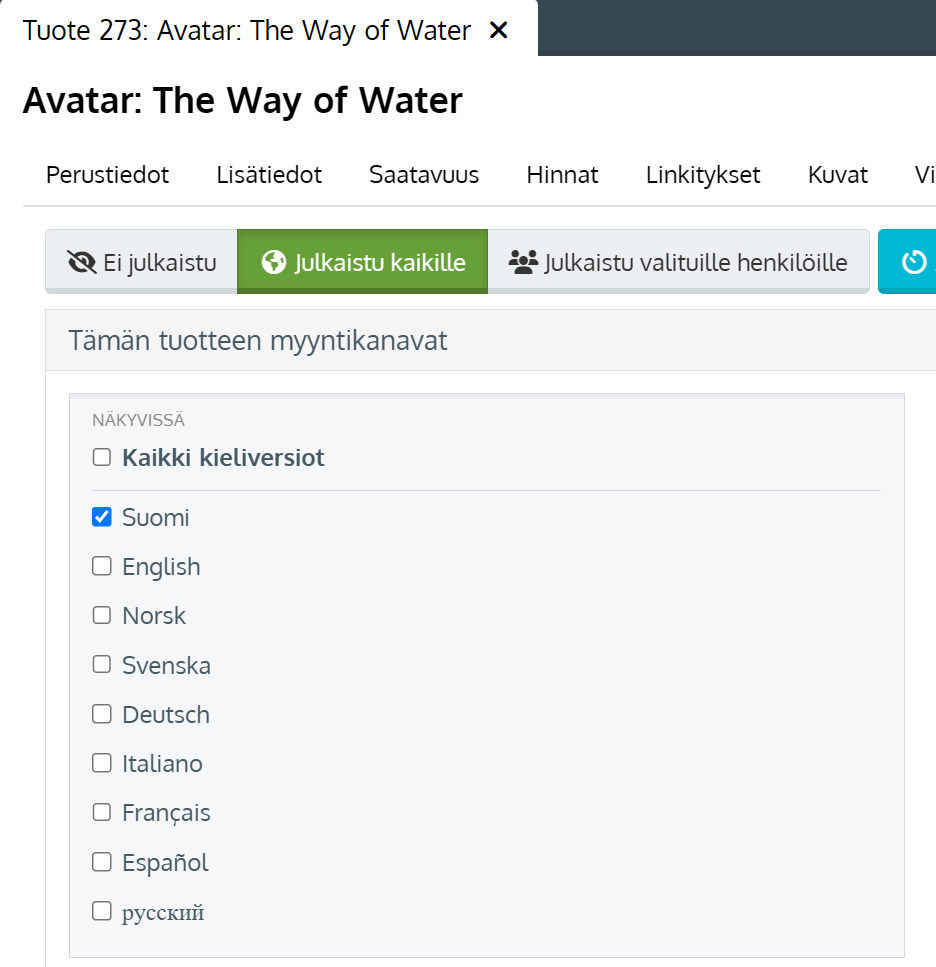Screen dimensions: 936x967
Task: Set publication status to Ei julkaistu
Action: tap(141, 262)
